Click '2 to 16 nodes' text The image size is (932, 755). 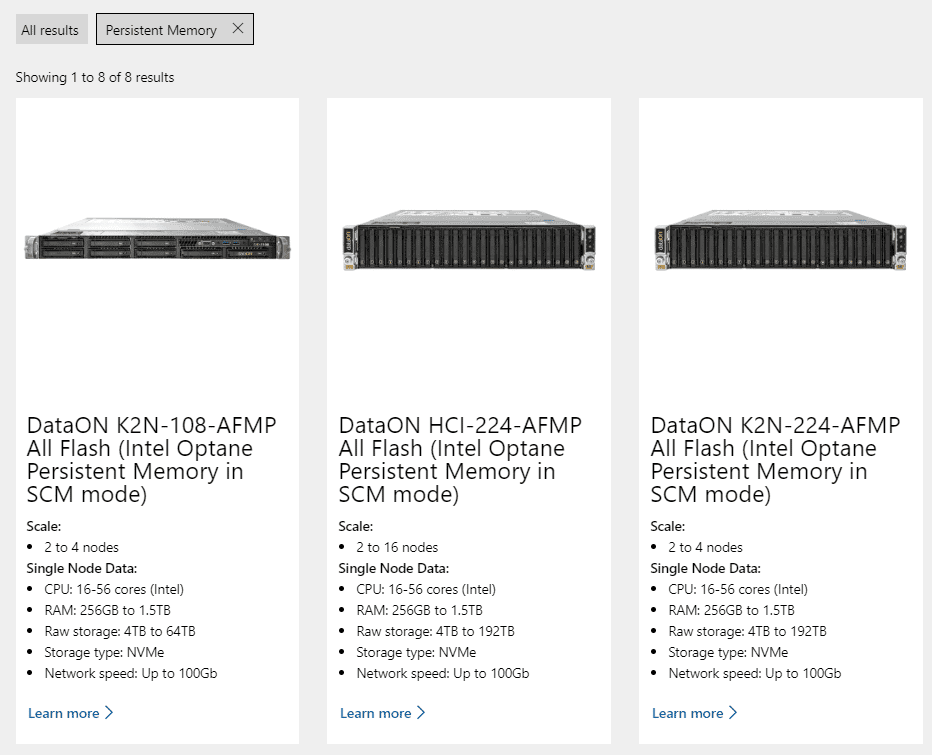pos(397,547)
